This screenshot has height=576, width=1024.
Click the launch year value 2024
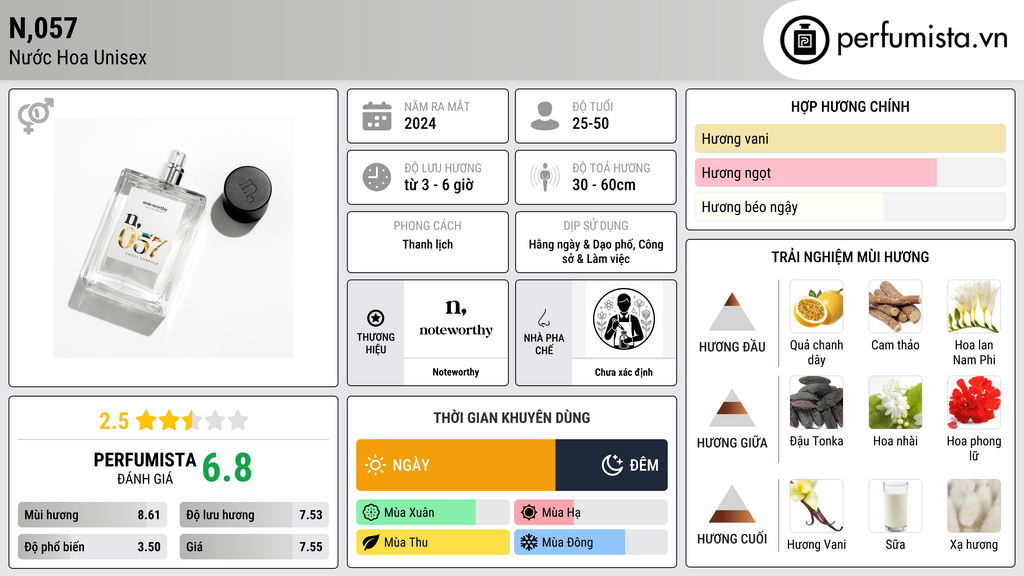pos(420,123)
